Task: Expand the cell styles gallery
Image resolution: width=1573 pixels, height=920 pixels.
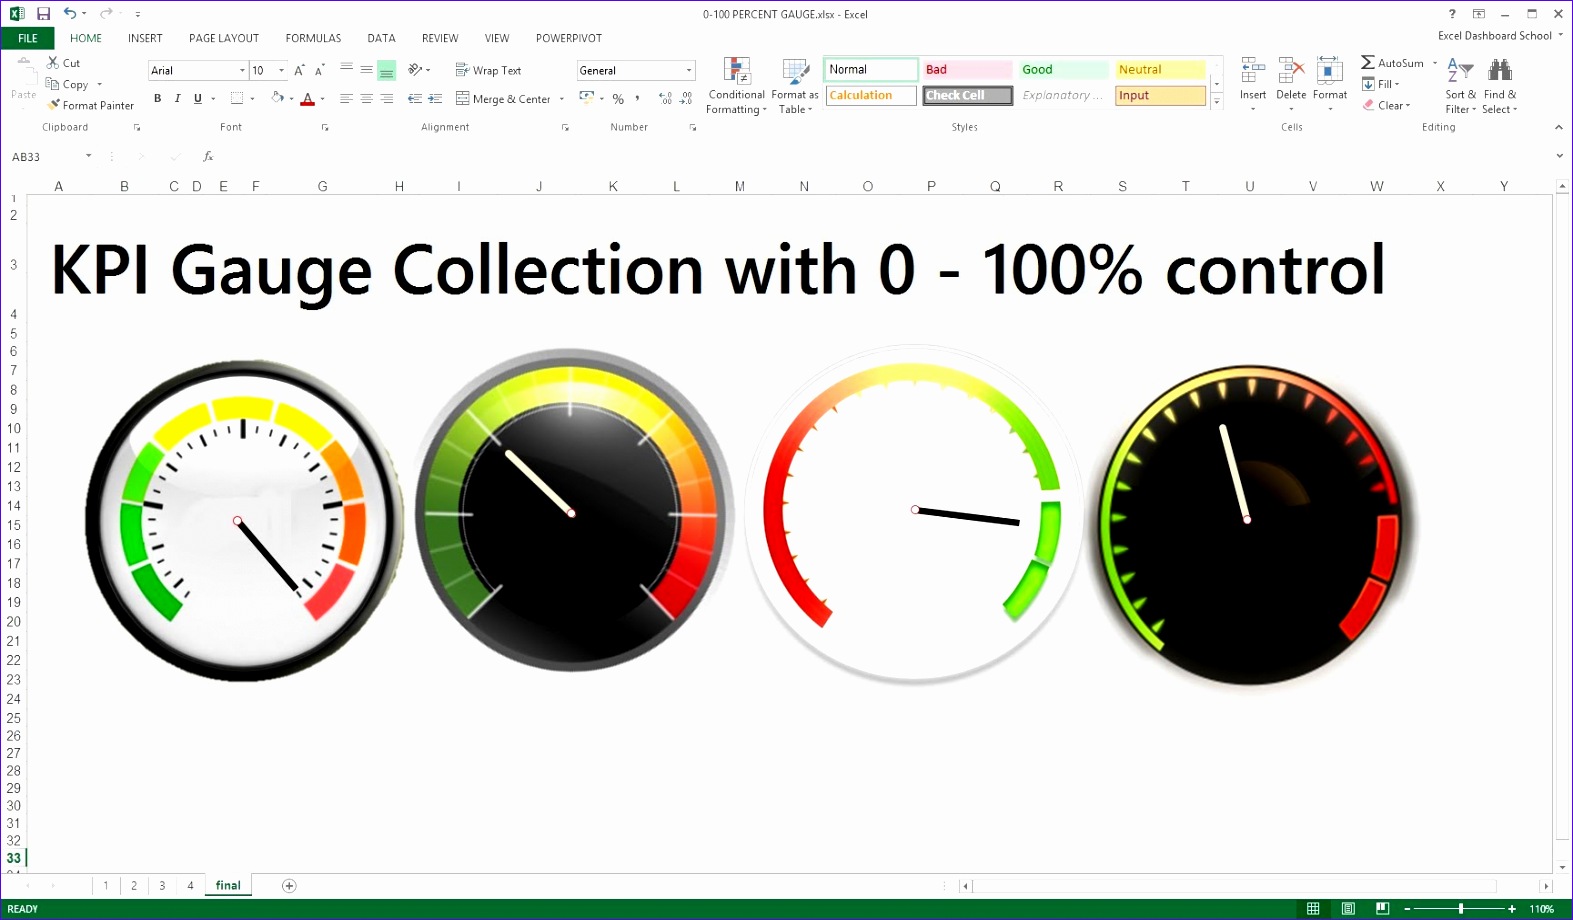Action: (x=1217, y=102)
